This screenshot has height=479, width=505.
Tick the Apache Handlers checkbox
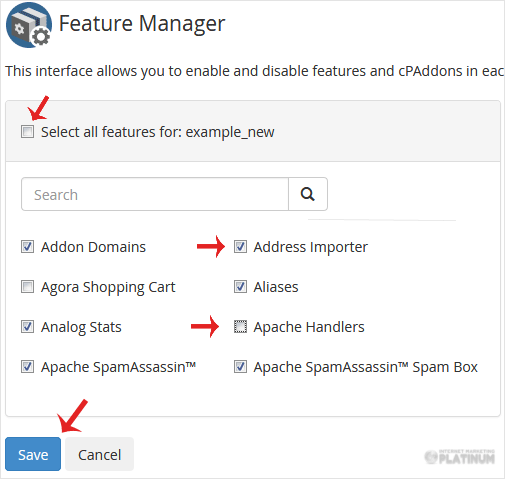[x=240, y=327]
